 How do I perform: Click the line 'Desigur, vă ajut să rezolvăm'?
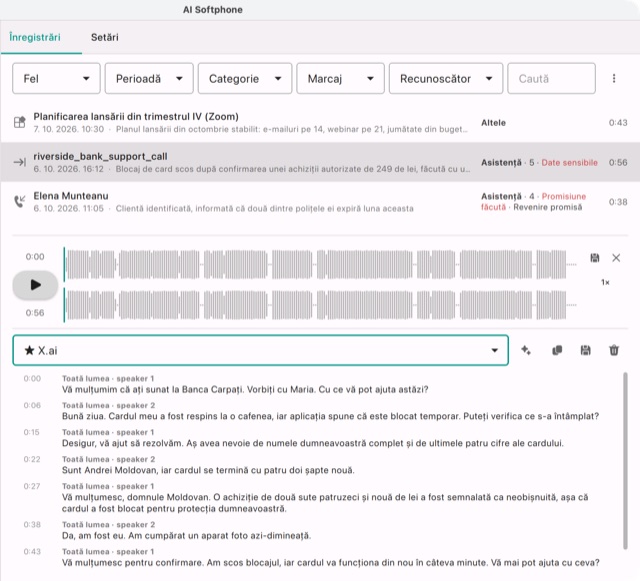click(313, 443)
